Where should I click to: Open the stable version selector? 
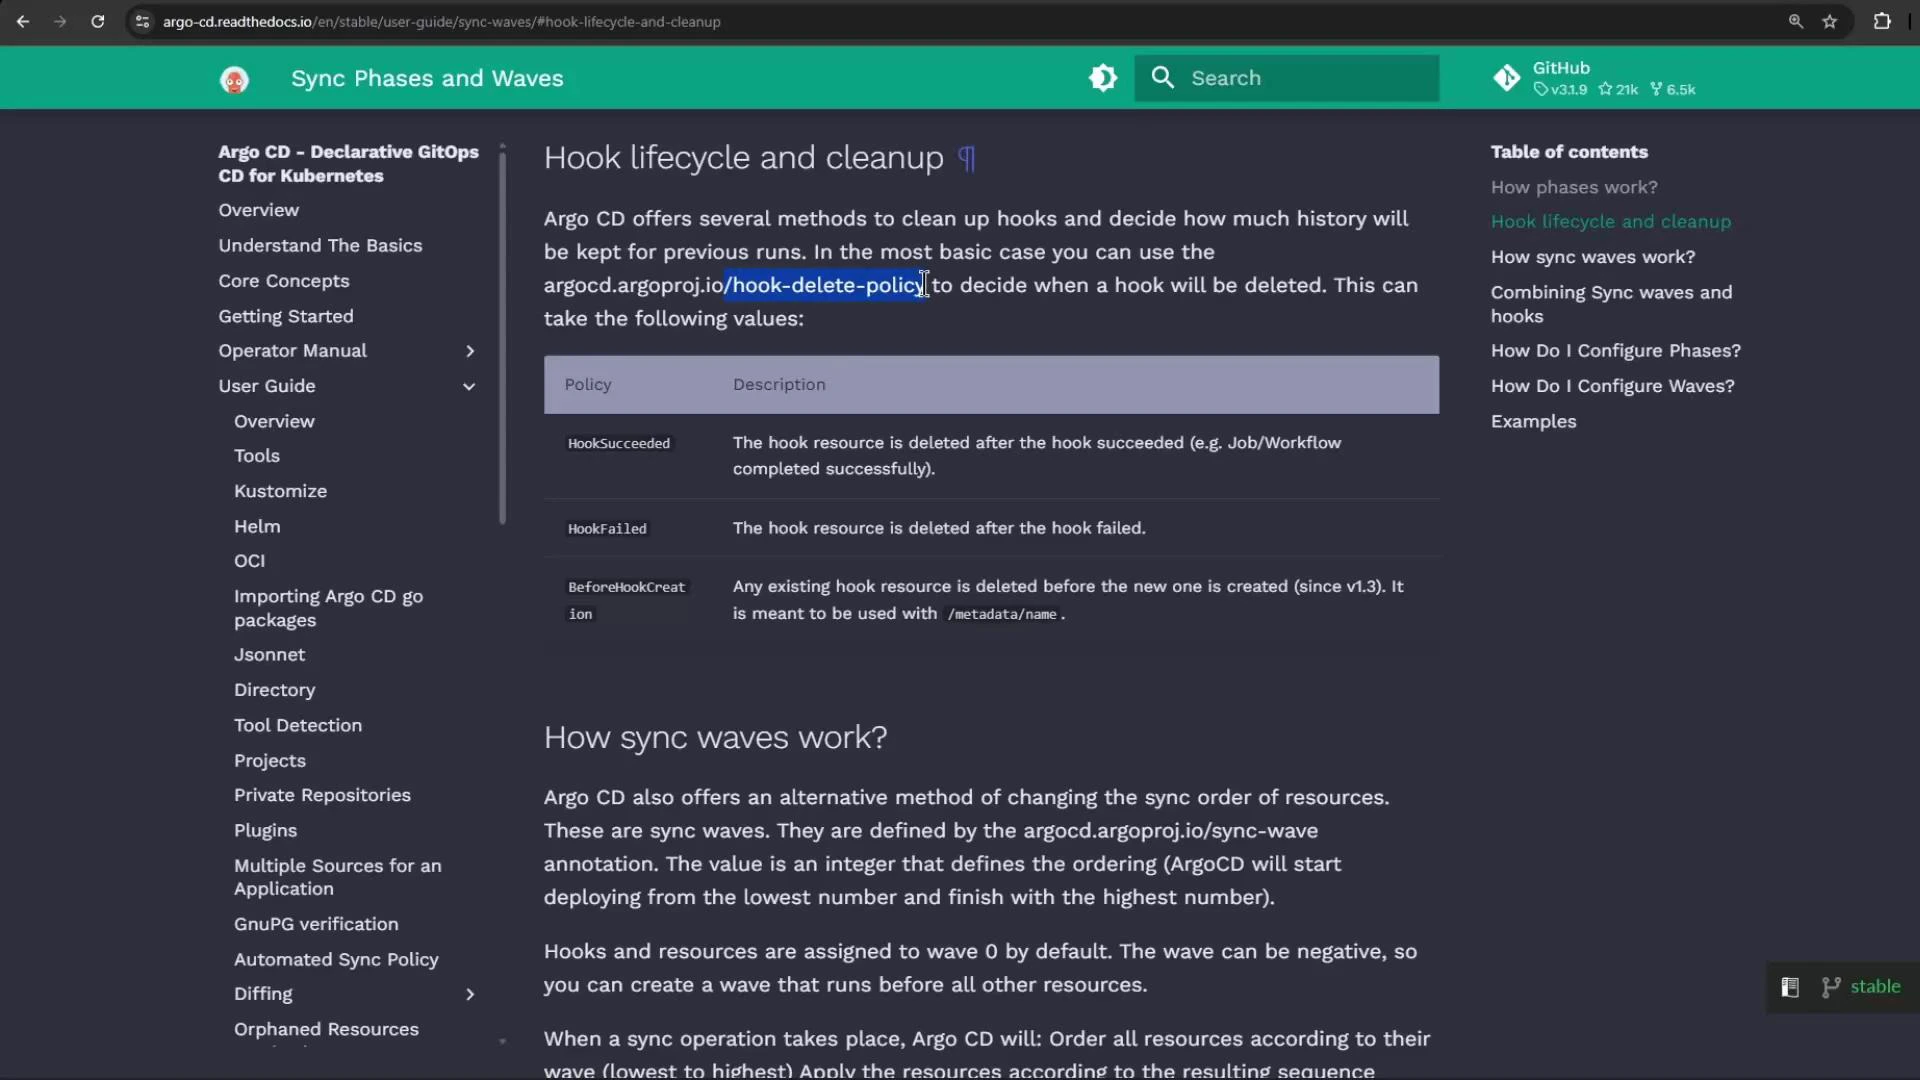(1875, 986)
